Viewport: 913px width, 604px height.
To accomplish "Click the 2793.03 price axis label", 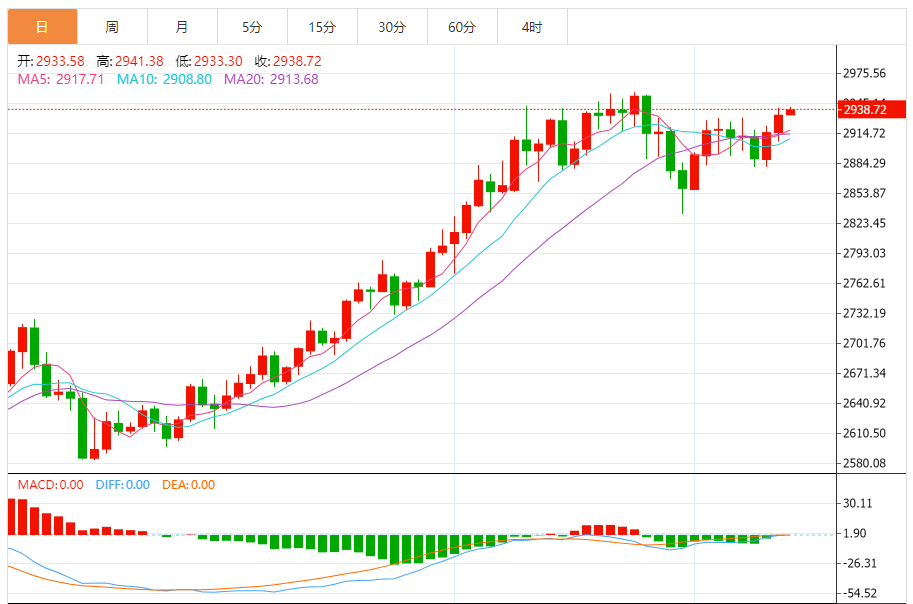I will (865, 253).
